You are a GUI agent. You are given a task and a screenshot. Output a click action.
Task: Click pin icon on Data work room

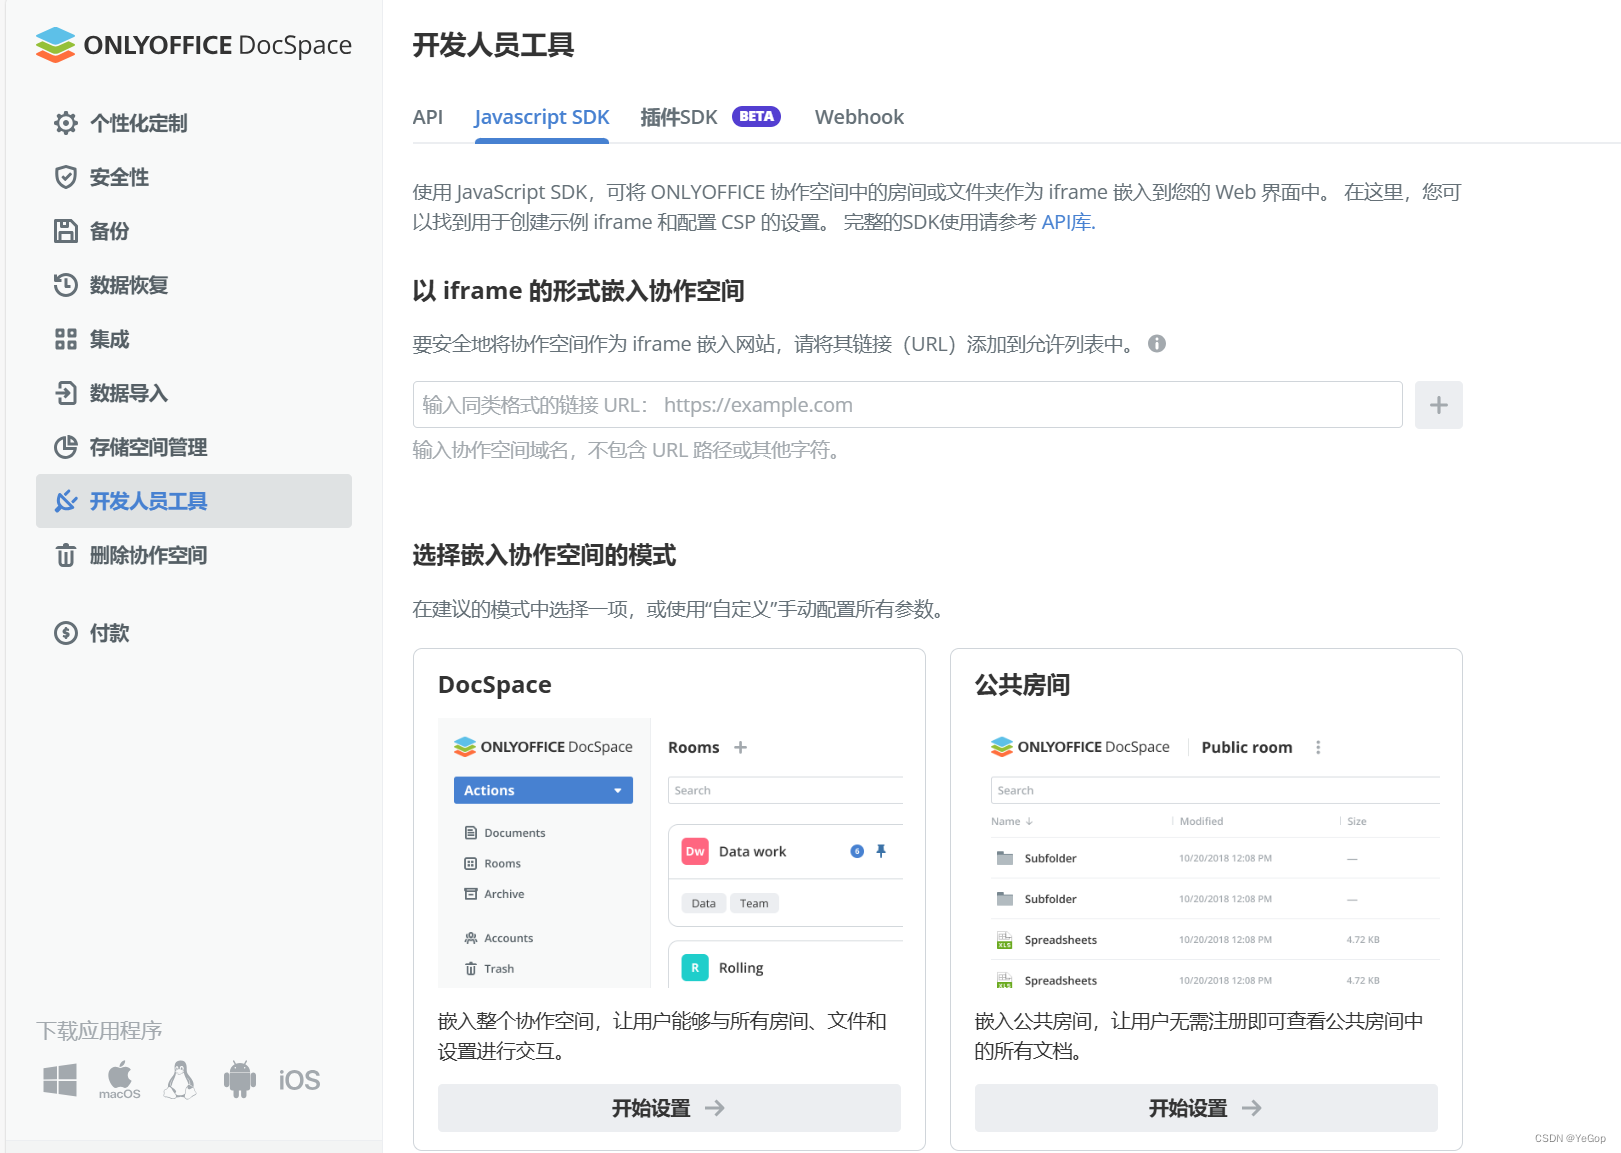click(881, 851)
